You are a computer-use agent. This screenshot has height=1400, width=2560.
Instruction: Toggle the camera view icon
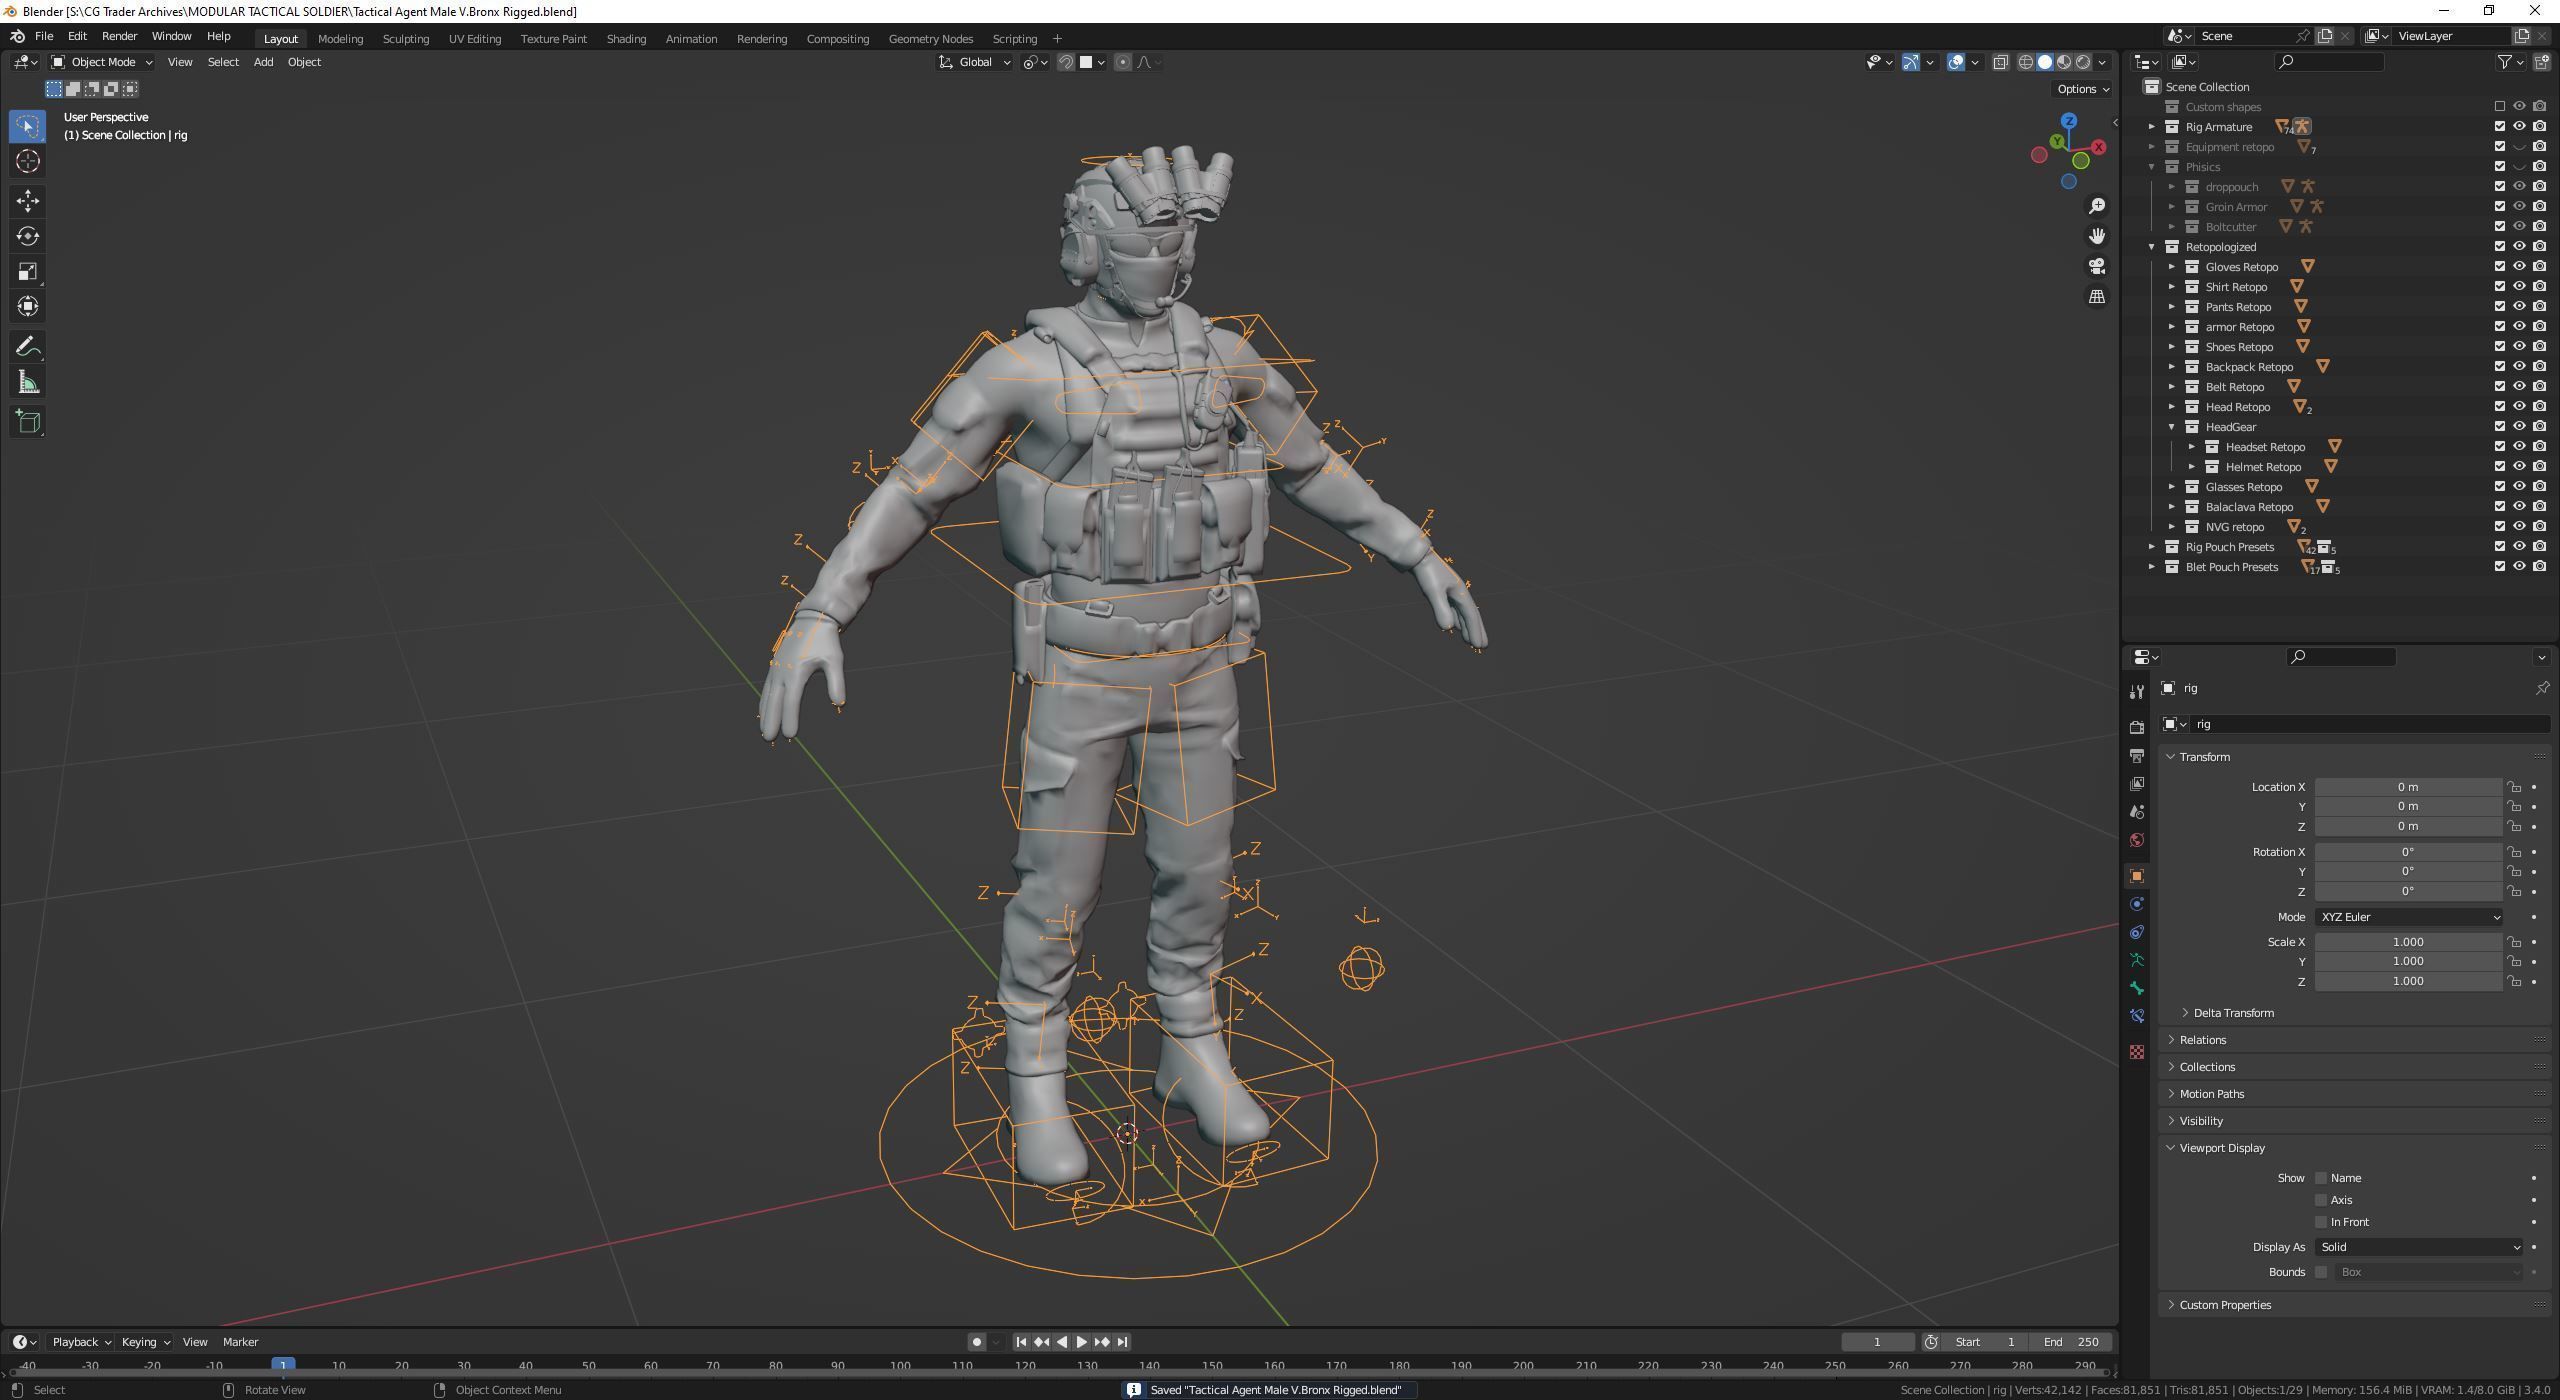coord(2096,266)
